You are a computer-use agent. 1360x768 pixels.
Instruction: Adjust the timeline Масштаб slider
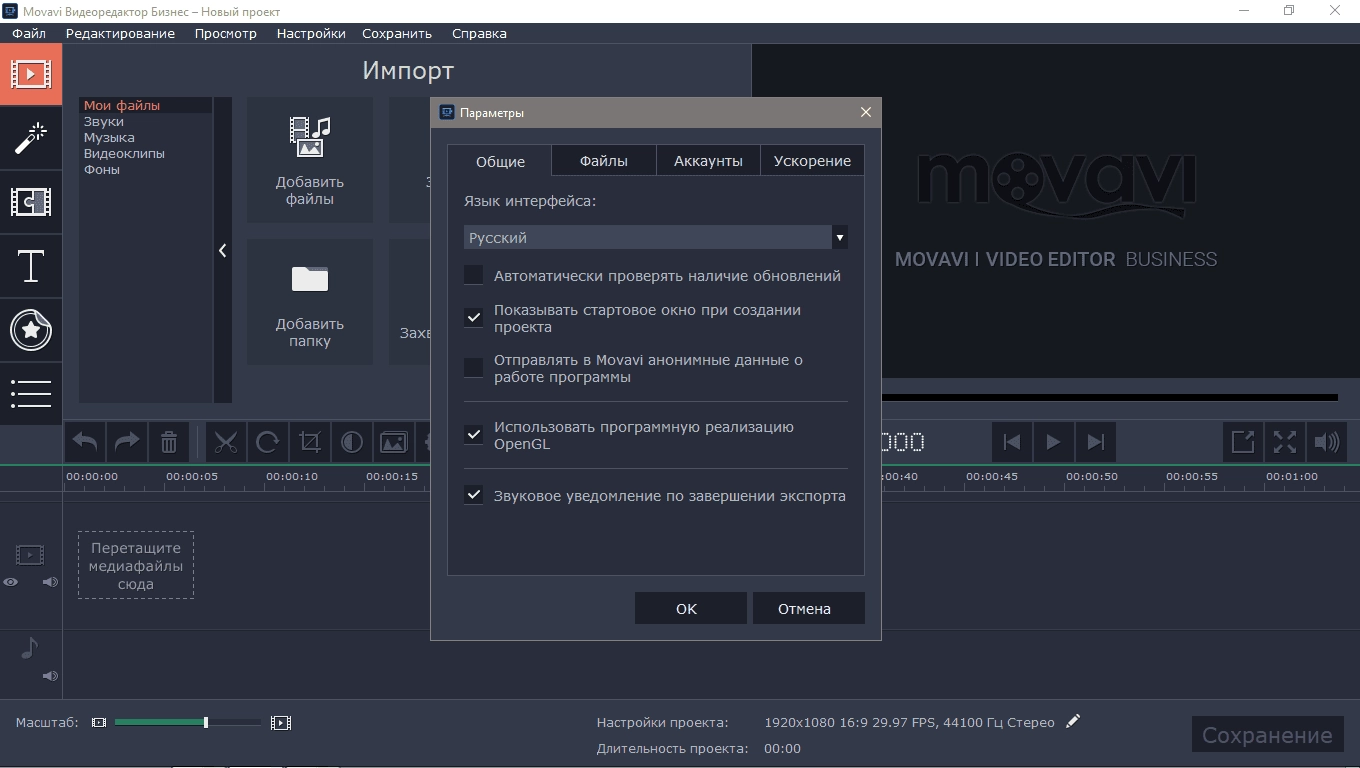pos(188,722)
